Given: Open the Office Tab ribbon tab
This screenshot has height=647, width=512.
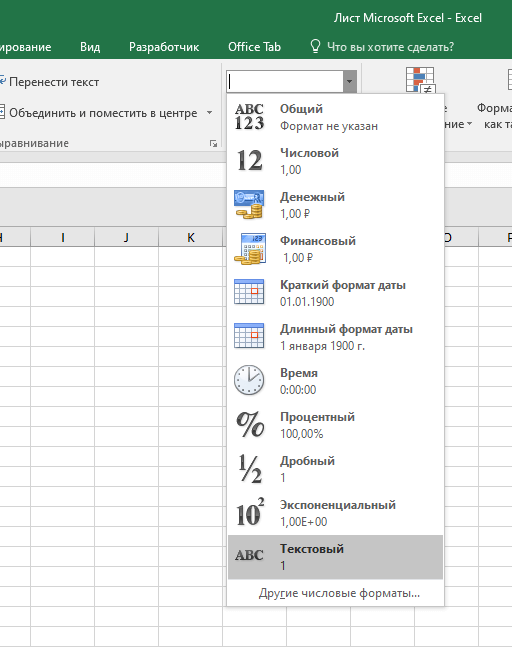Looking at the screenshot, I should click(255, 47).
